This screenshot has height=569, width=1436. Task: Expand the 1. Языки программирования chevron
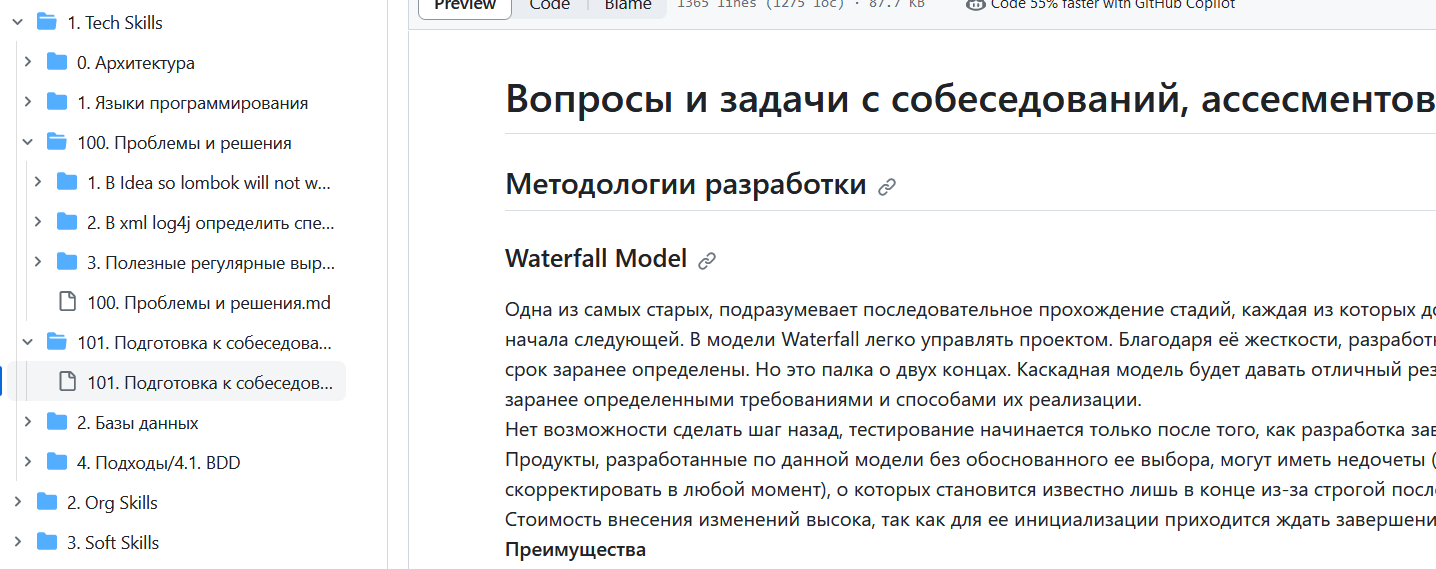(27, 102)
